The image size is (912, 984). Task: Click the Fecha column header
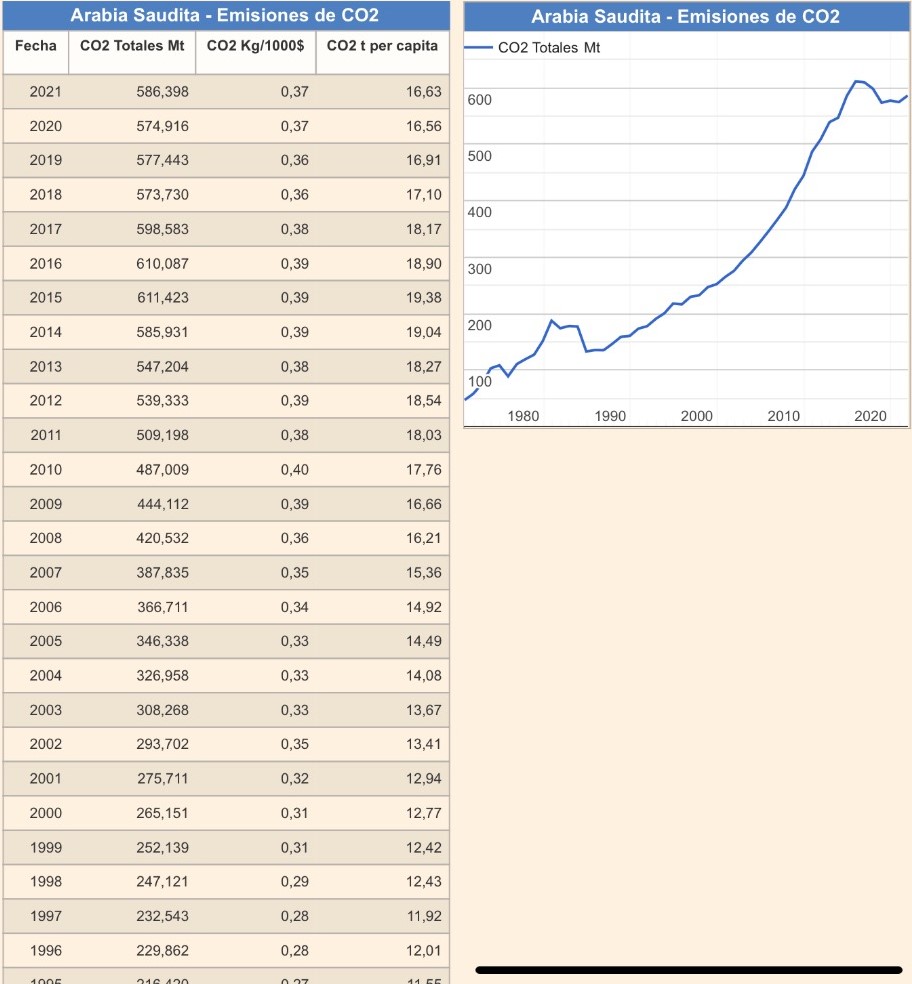pos(36,46)
